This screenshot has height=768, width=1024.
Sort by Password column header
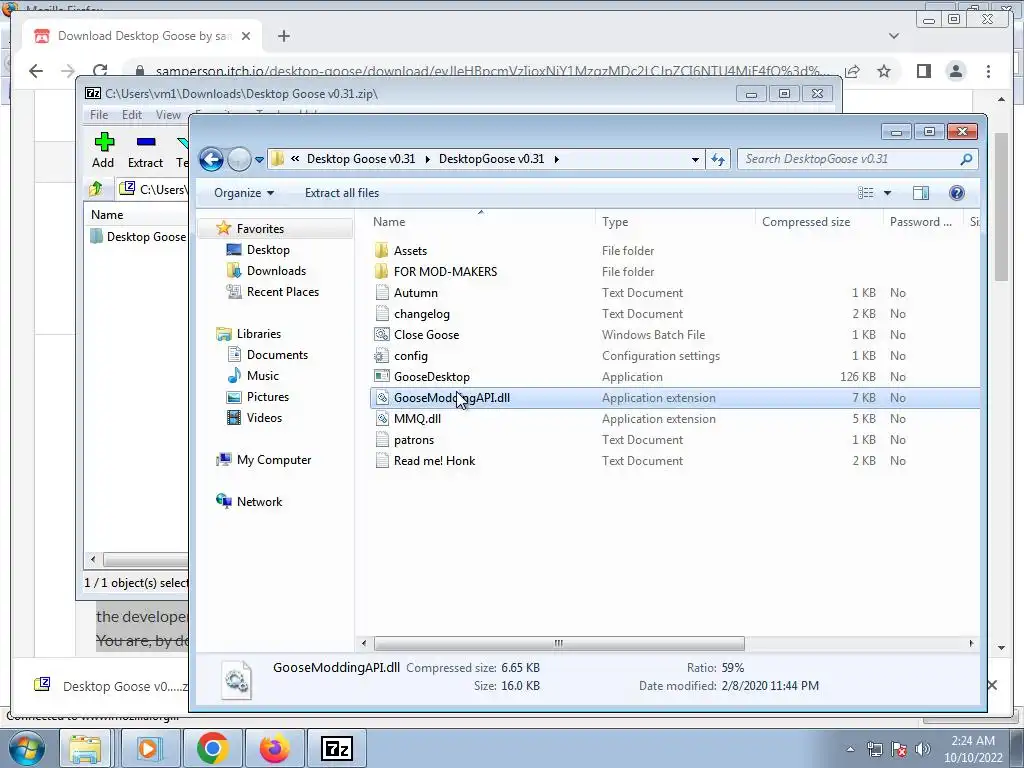coord(921,222)
